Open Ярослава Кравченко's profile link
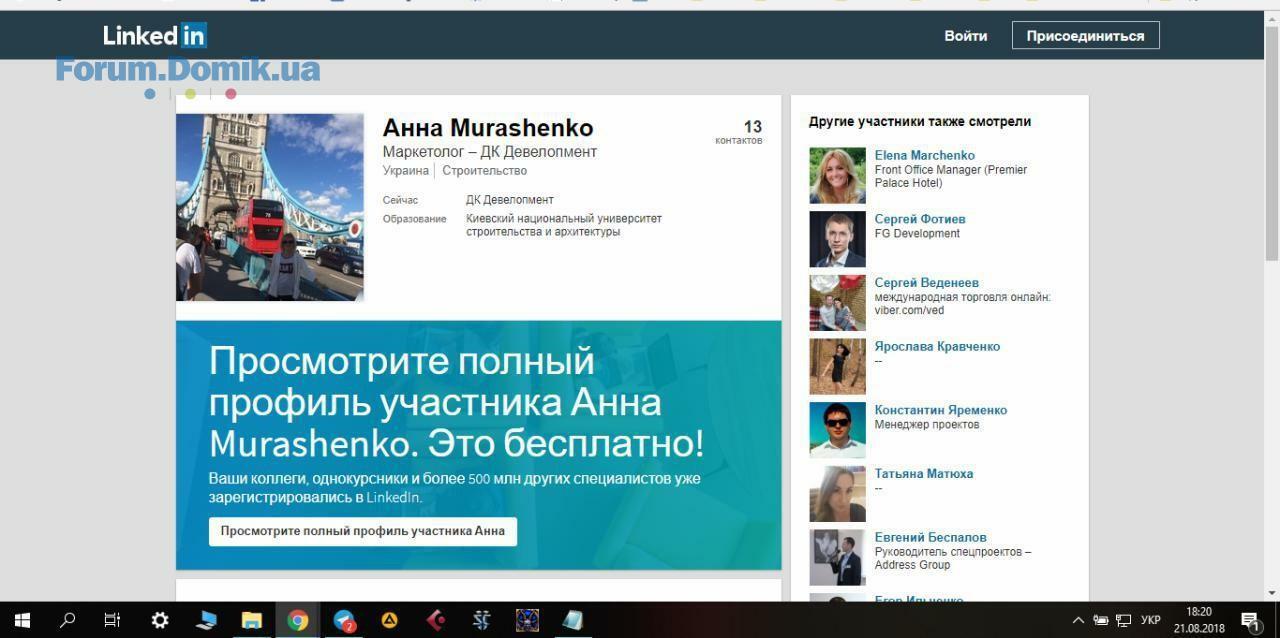 coord(937,347)
